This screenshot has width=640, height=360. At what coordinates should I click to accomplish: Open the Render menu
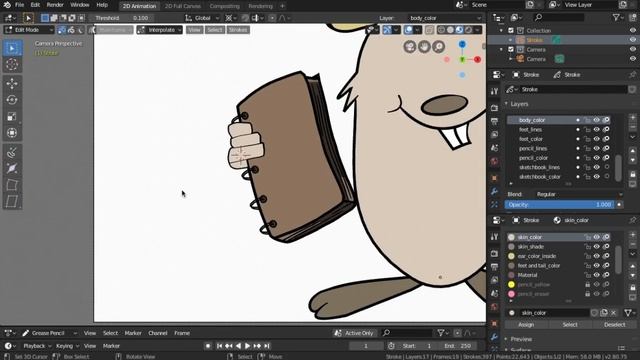(55, 5)
